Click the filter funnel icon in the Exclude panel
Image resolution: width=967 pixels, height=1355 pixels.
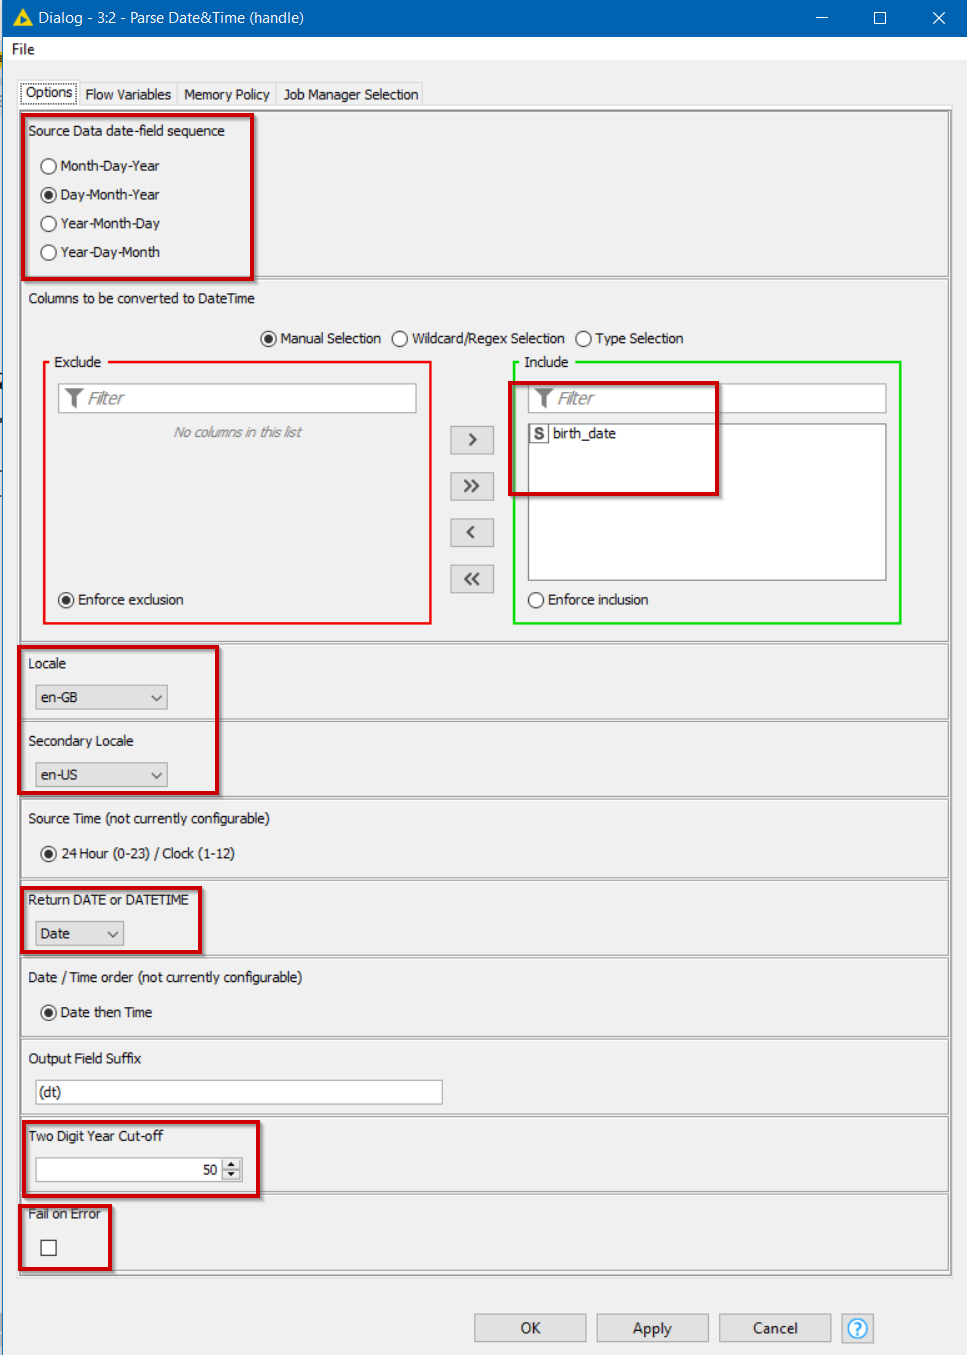pyautogui.click(x=74, y=397)
